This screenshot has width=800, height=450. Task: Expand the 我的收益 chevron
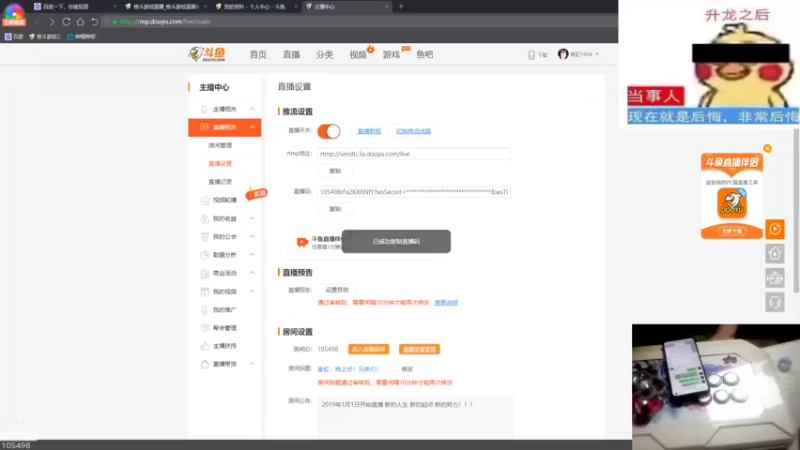252,218
